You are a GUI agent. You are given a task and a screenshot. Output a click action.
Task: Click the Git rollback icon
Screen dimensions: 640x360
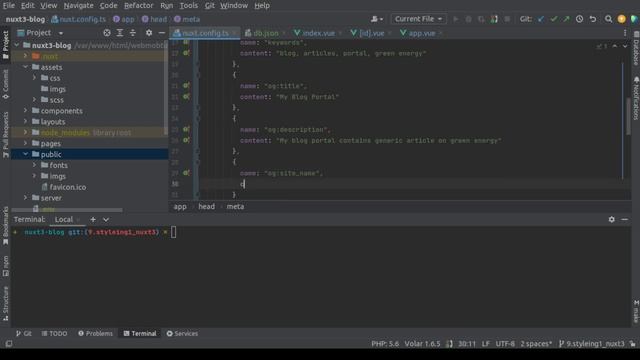click(593, 19)
